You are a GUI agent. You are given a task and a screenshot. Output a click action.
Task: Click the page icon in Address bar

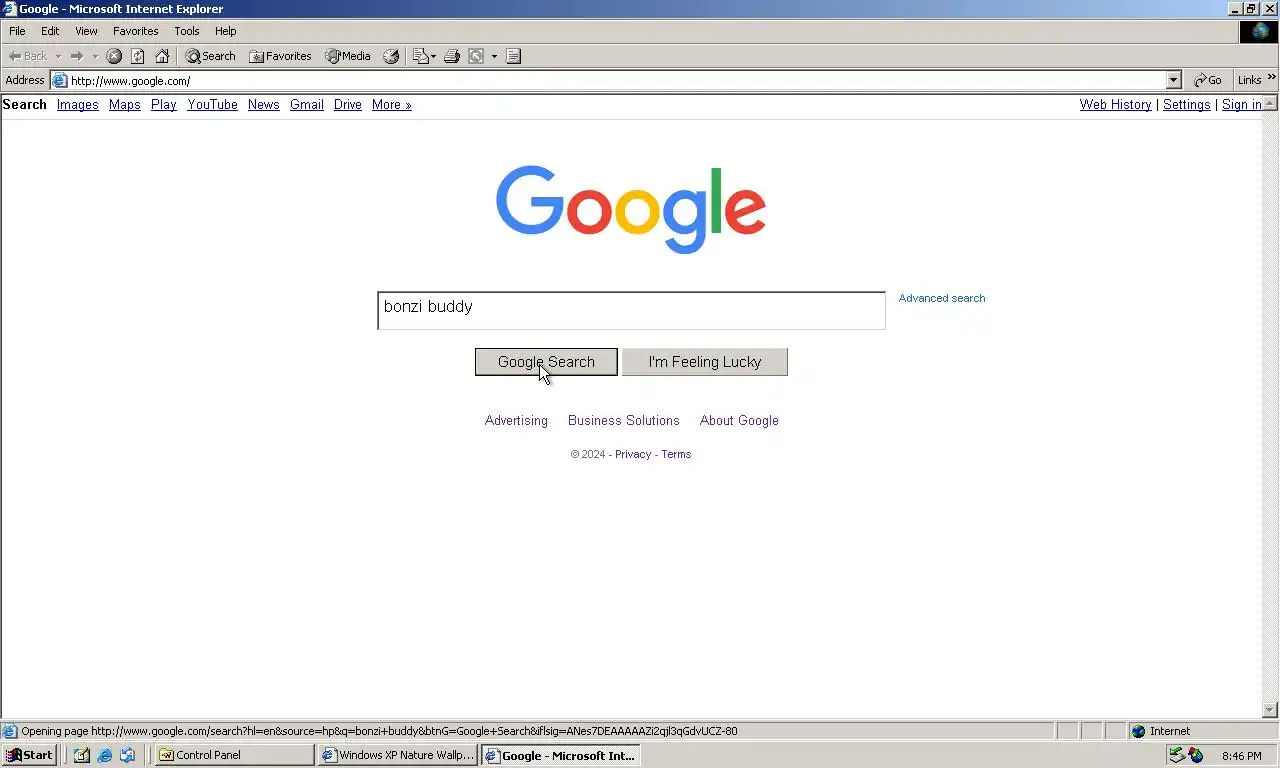tap(60, 80)
